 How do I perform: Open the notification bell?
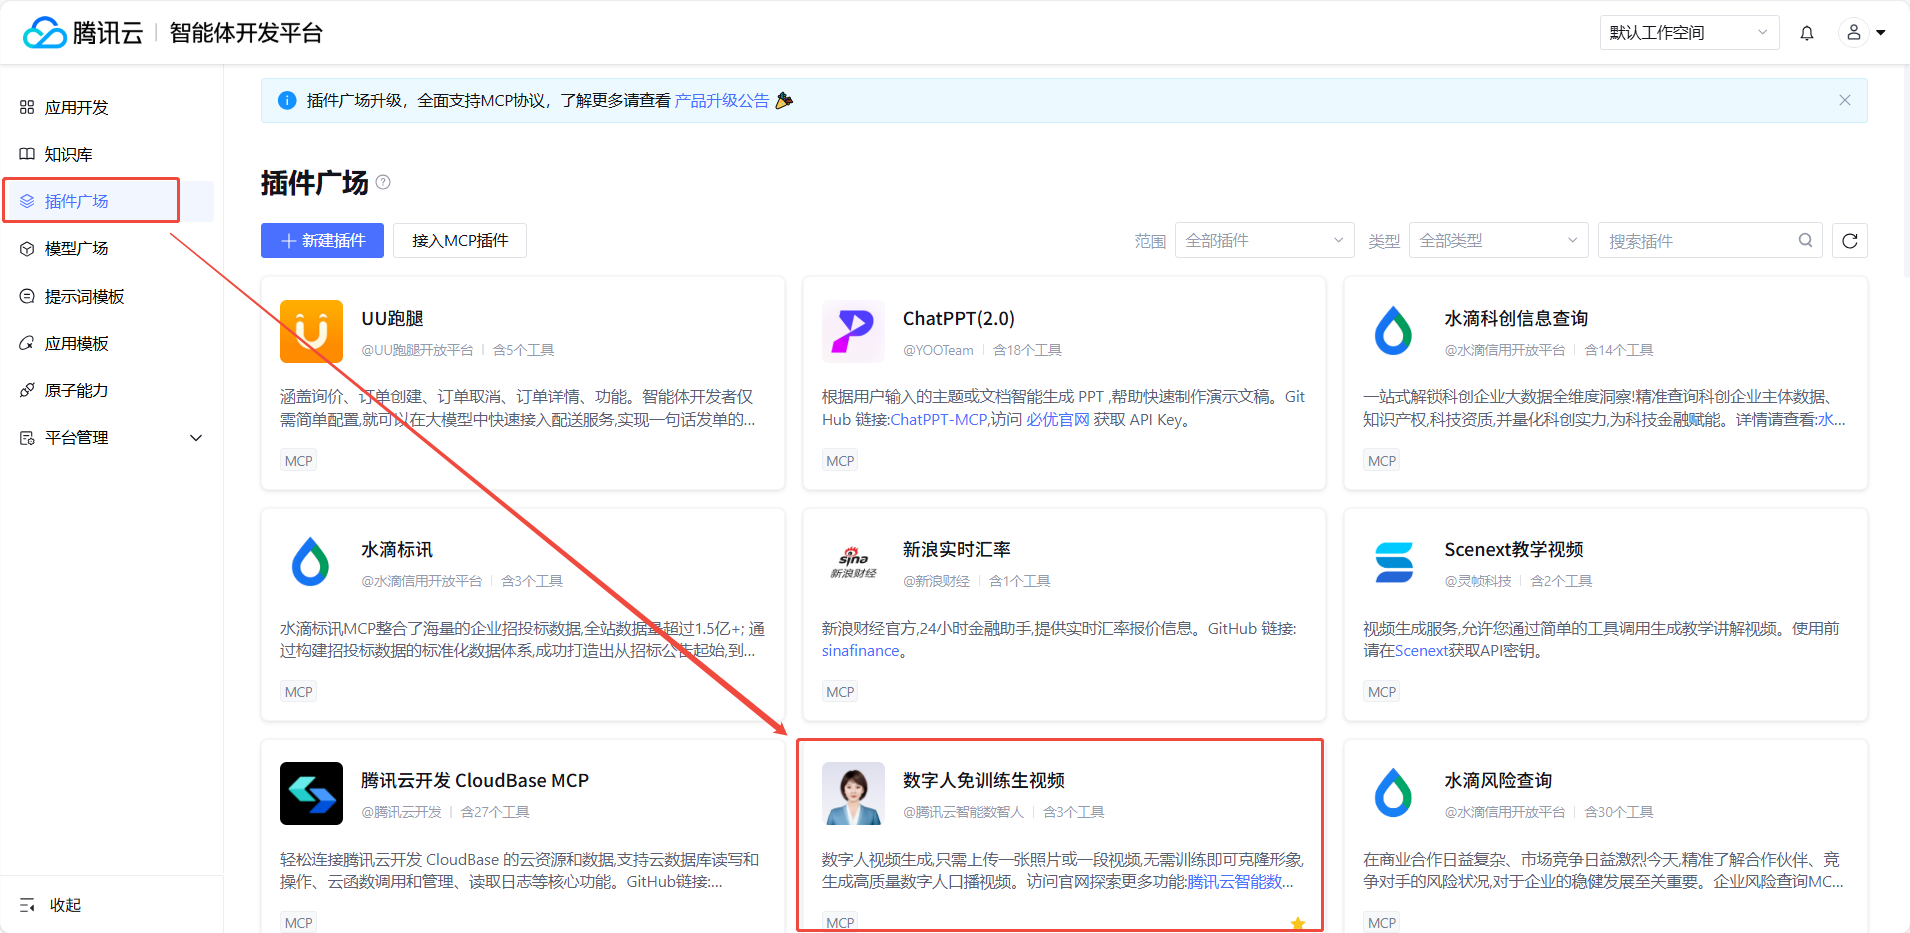[1807, 33]
